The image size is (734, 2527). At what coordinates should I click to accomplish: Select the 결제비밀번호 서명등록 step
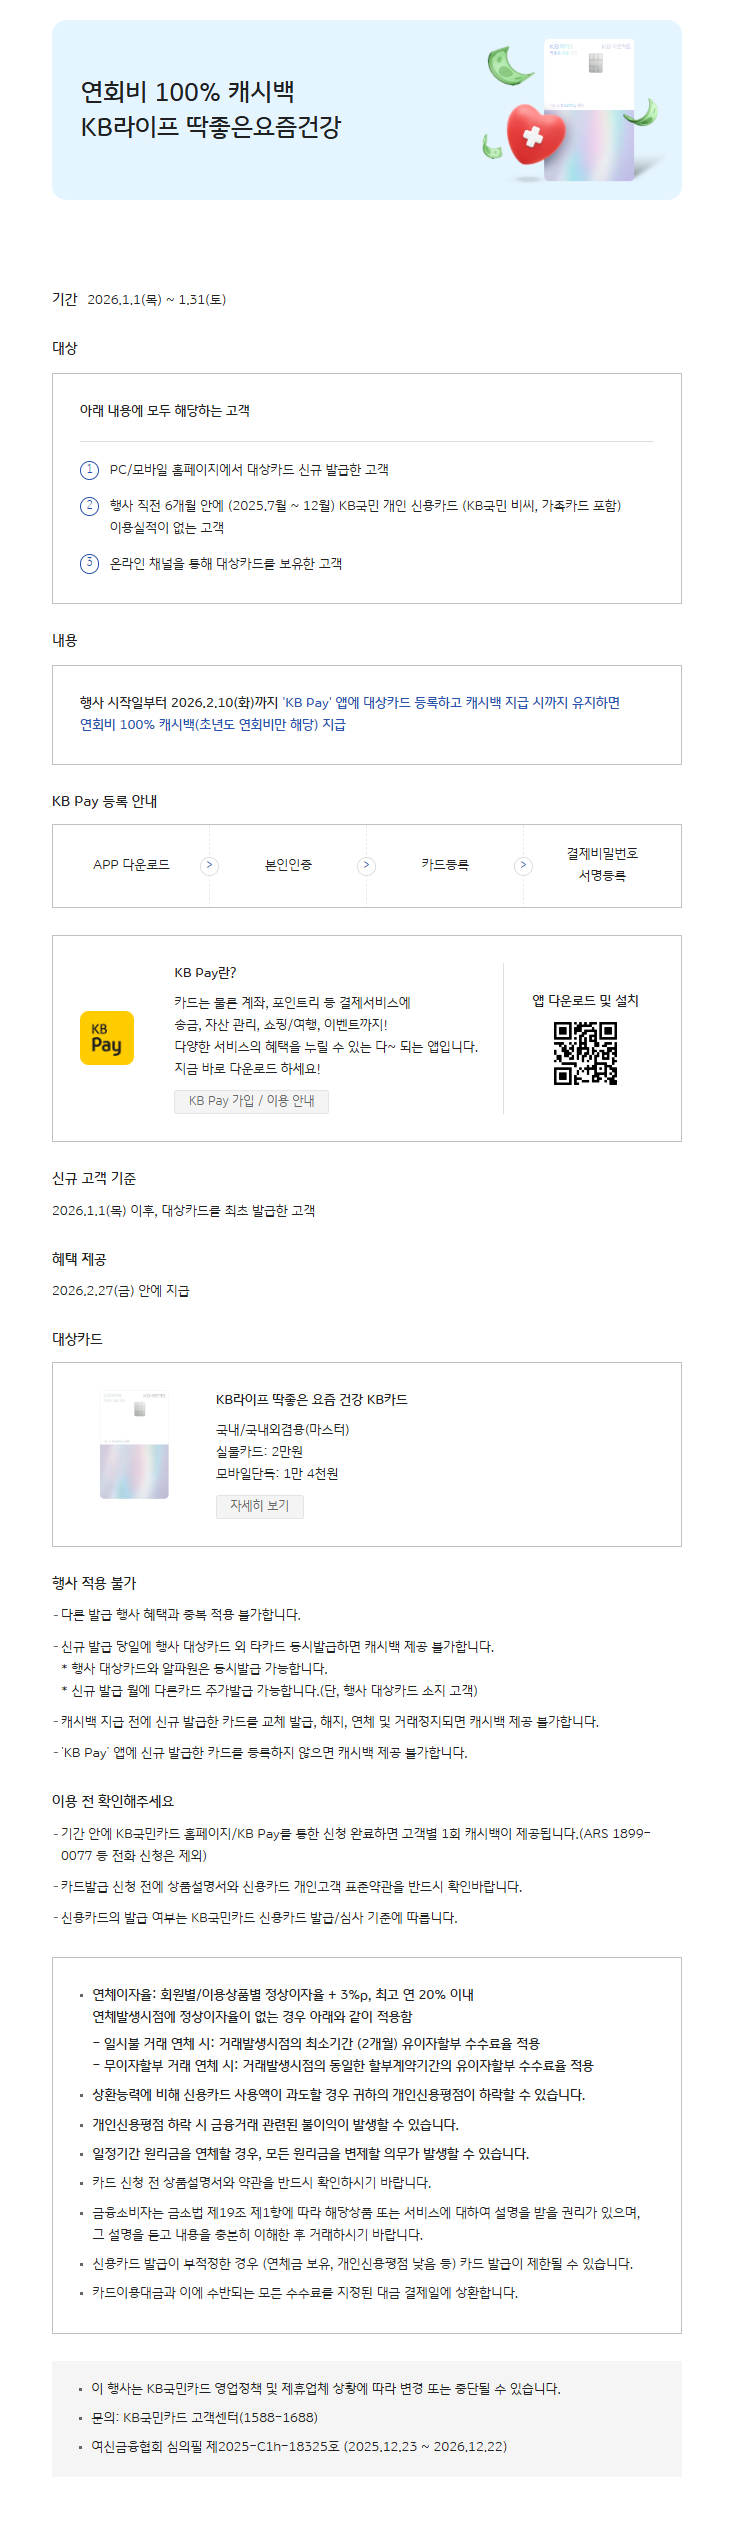click(x=602, y=864)
